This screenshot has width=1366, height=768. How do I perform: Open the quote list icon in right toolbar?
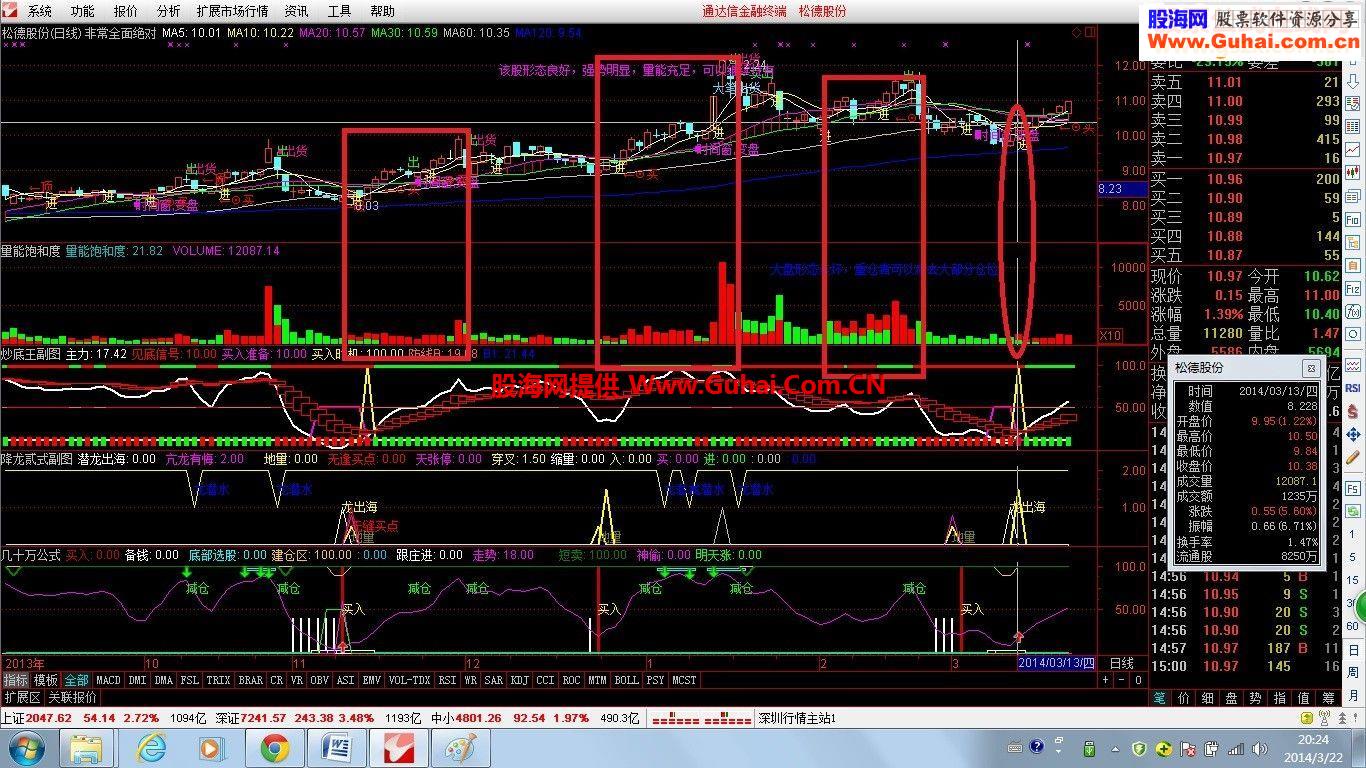coord(1351,102)
